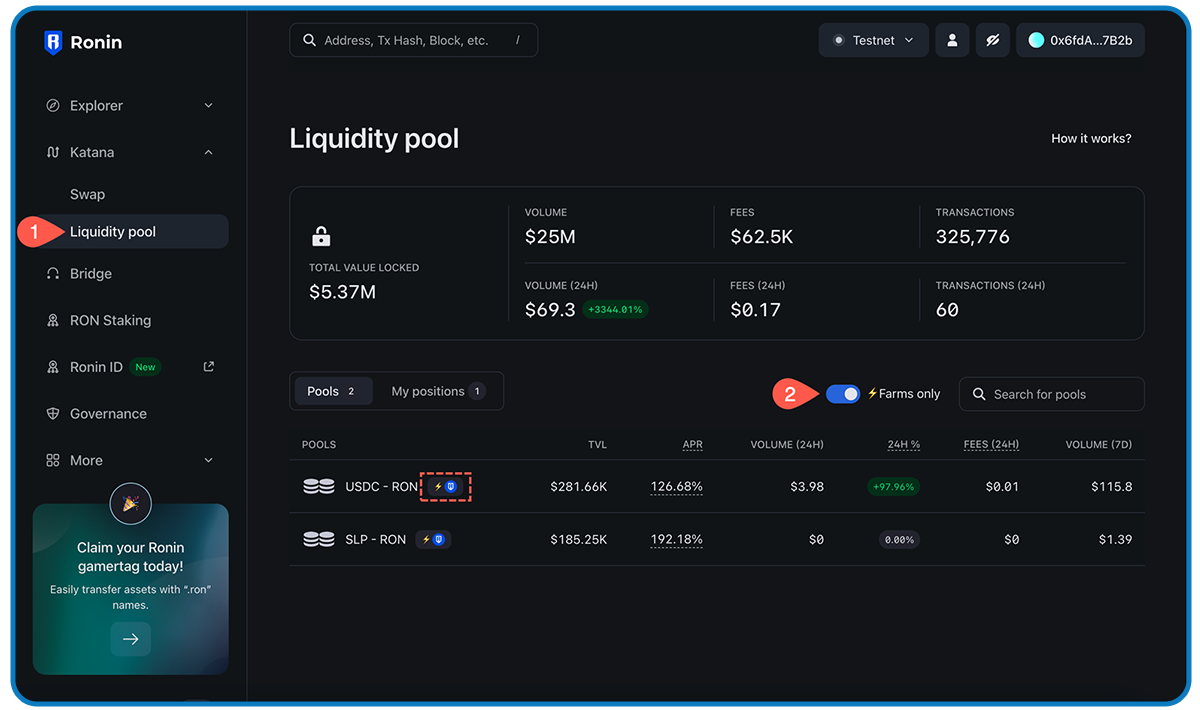Click the farm badge beside USDC - RON
This screenshot has height=710, width=1200.
click(x=445, y=486)
